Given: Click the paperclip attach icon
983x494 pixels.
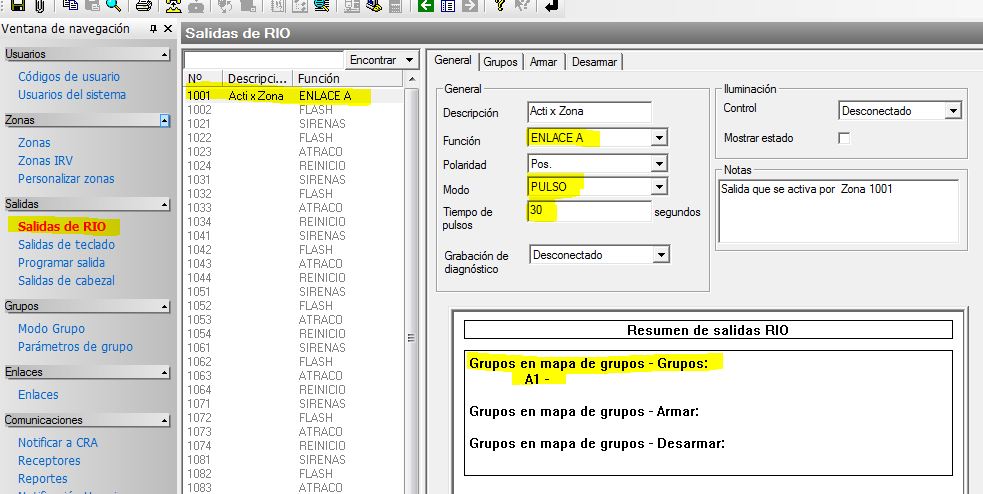Looking at the screenshot, I should click(39, 6).
